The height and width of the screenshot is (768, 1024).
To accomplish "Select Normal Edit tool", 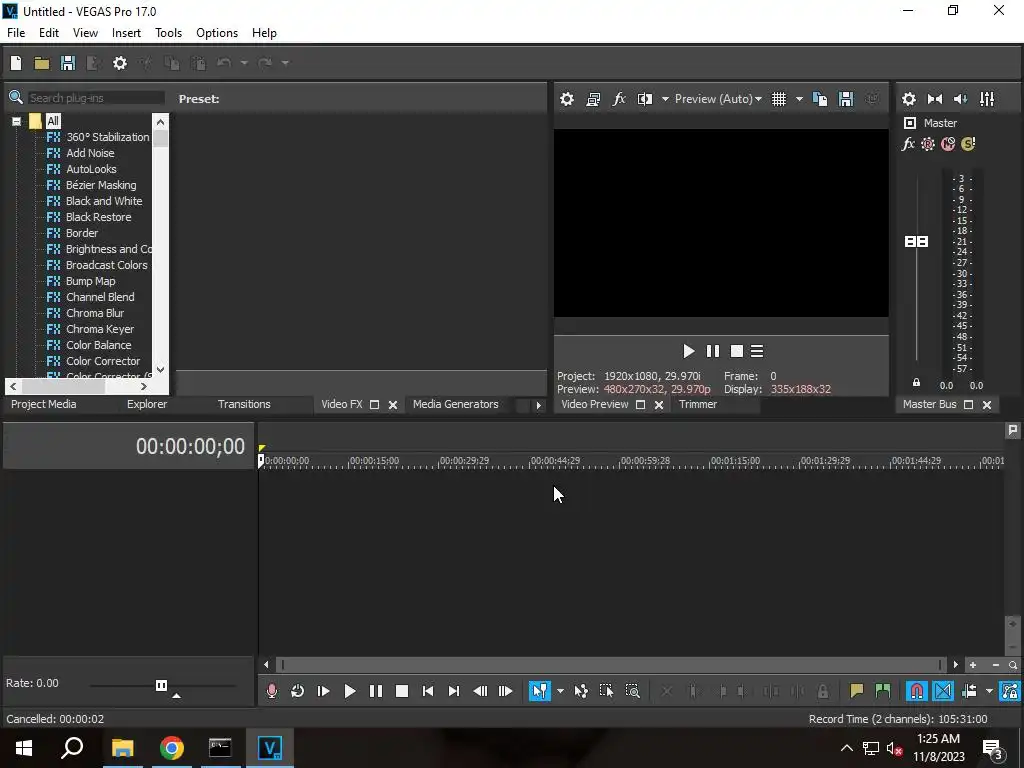I will coord(539,691).
